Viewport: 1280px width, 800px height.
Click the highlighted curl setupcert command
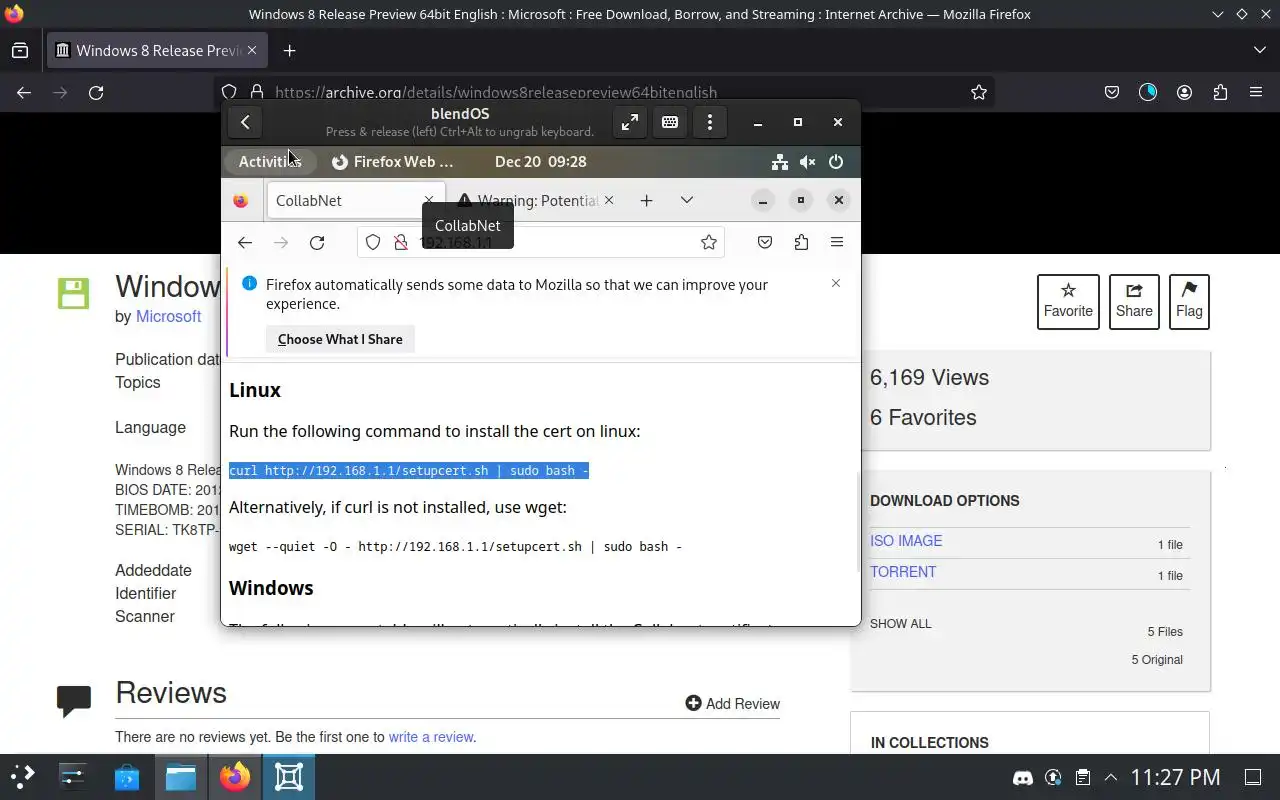coord(409,470)
